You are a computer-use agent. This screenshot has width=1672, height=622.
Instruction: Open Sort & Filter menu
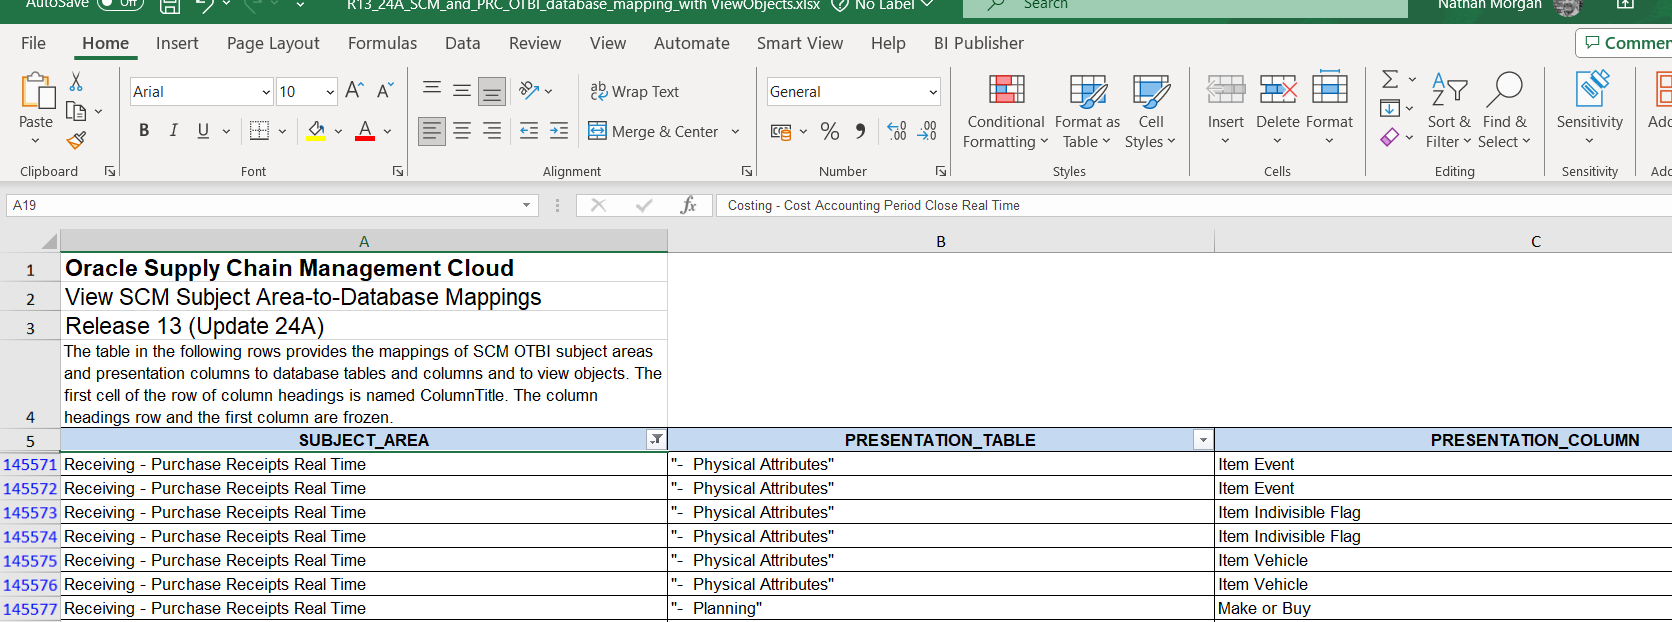click(x=1449, y=110)
